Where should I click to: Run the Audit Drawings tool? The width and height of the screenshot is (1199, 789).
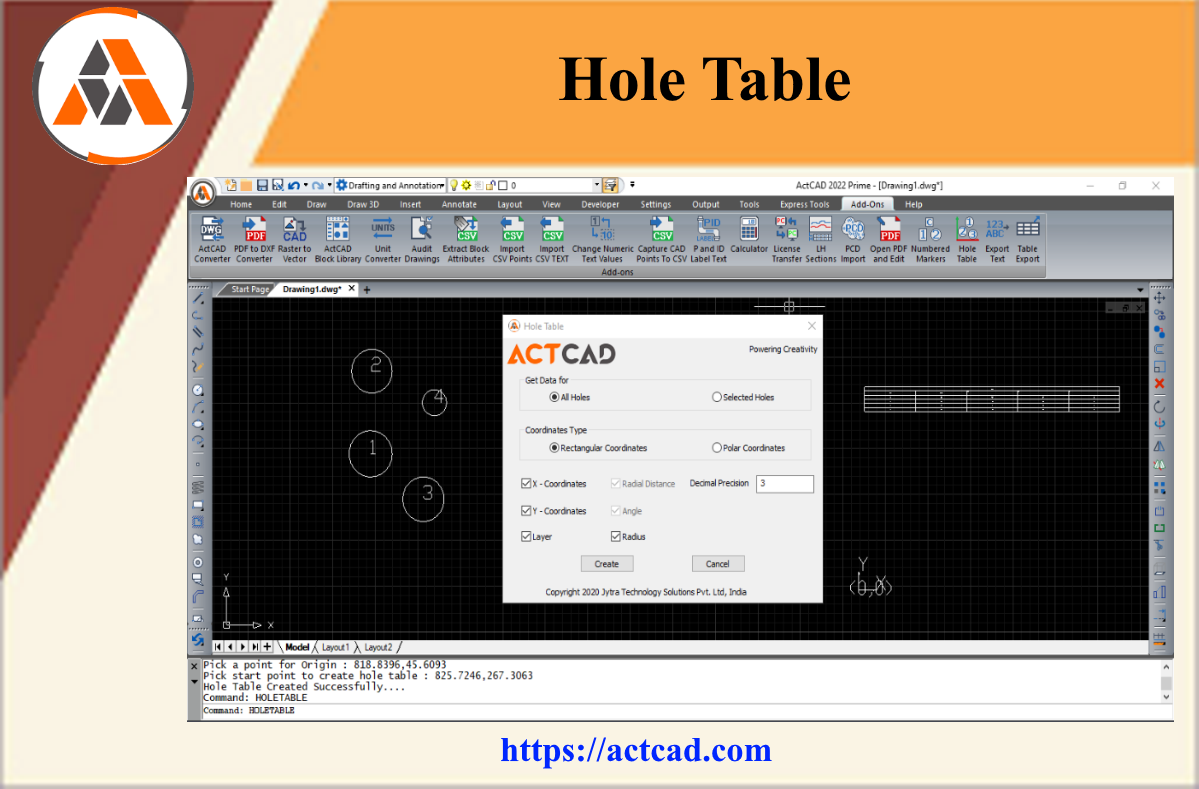[x=422, y=240]
